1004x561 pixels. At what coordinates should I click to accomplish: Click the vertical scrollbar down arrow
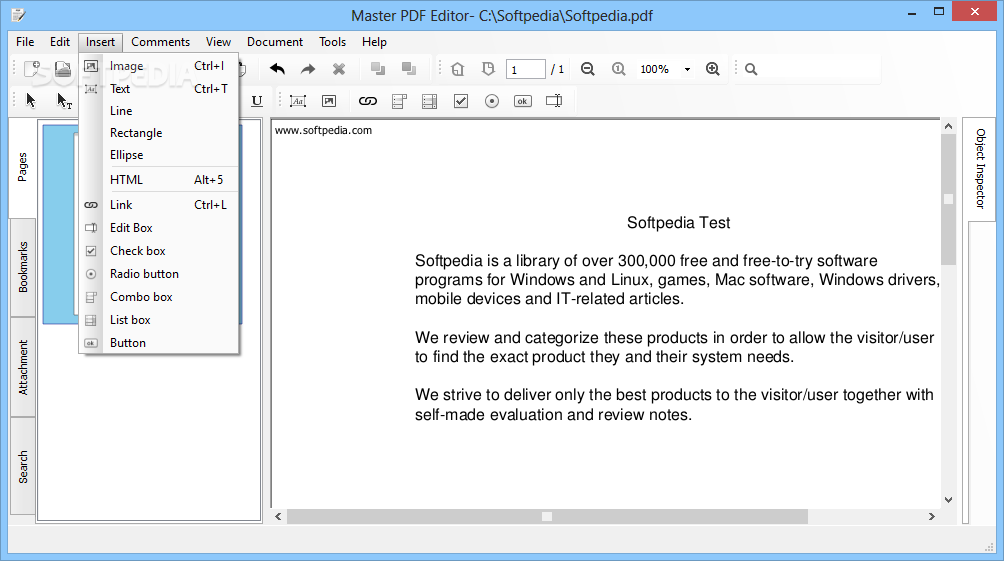click(x=948, y=500)
